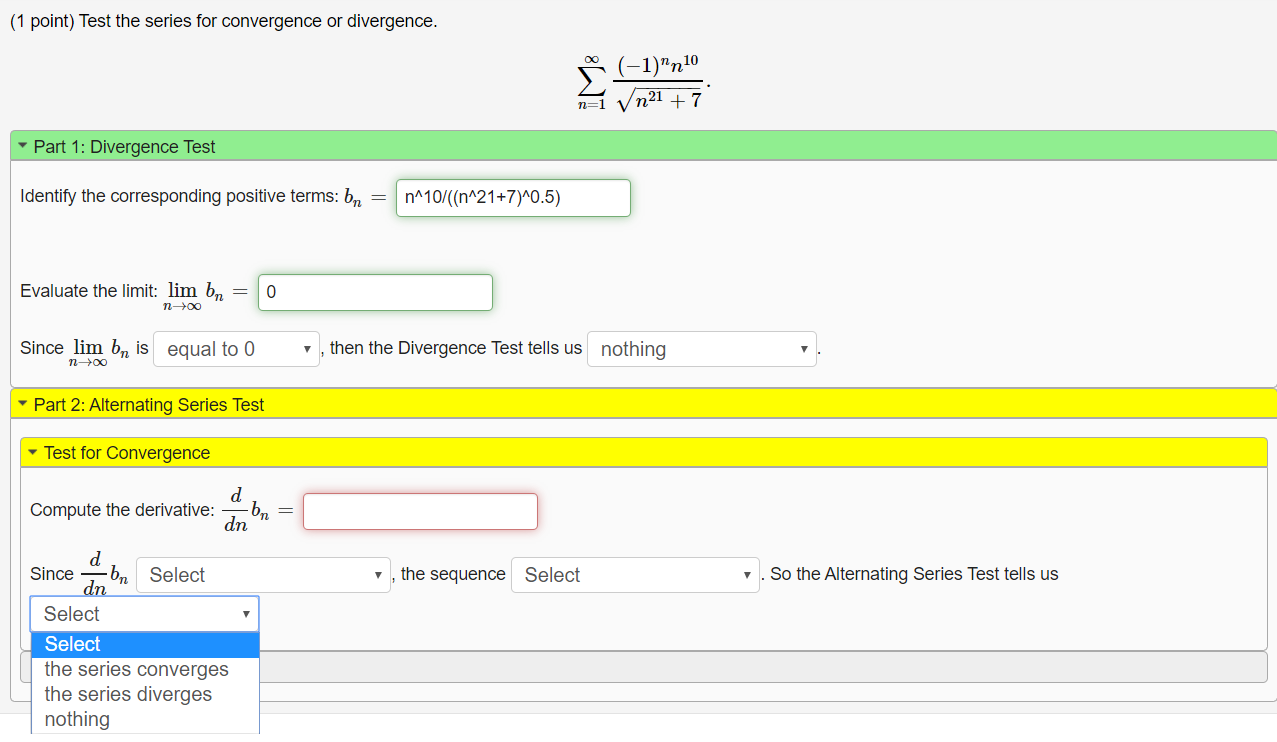Click the dropdown arrow on the 'nothing' selector
This screenshot has height=742, width=1277.
(804, 348)
